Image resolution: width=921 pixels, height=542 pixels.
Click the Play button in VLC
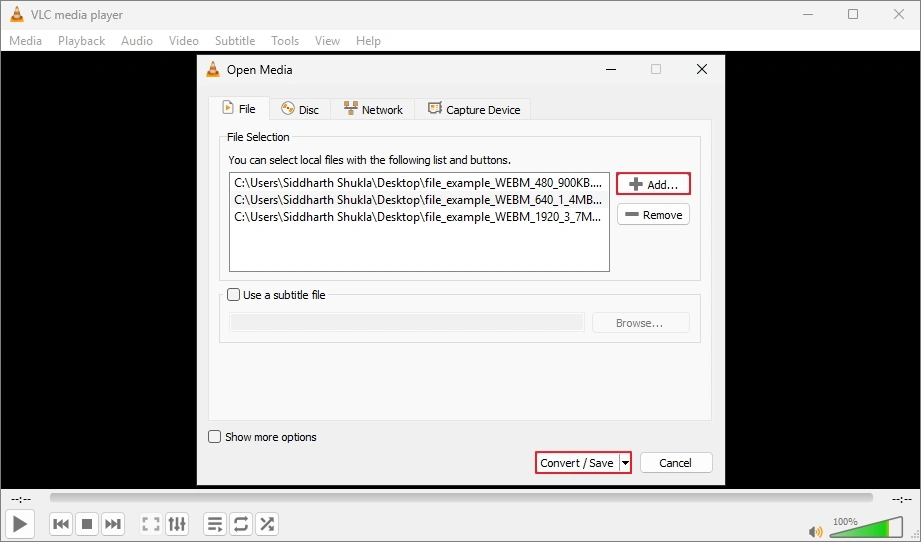(20, 523)
